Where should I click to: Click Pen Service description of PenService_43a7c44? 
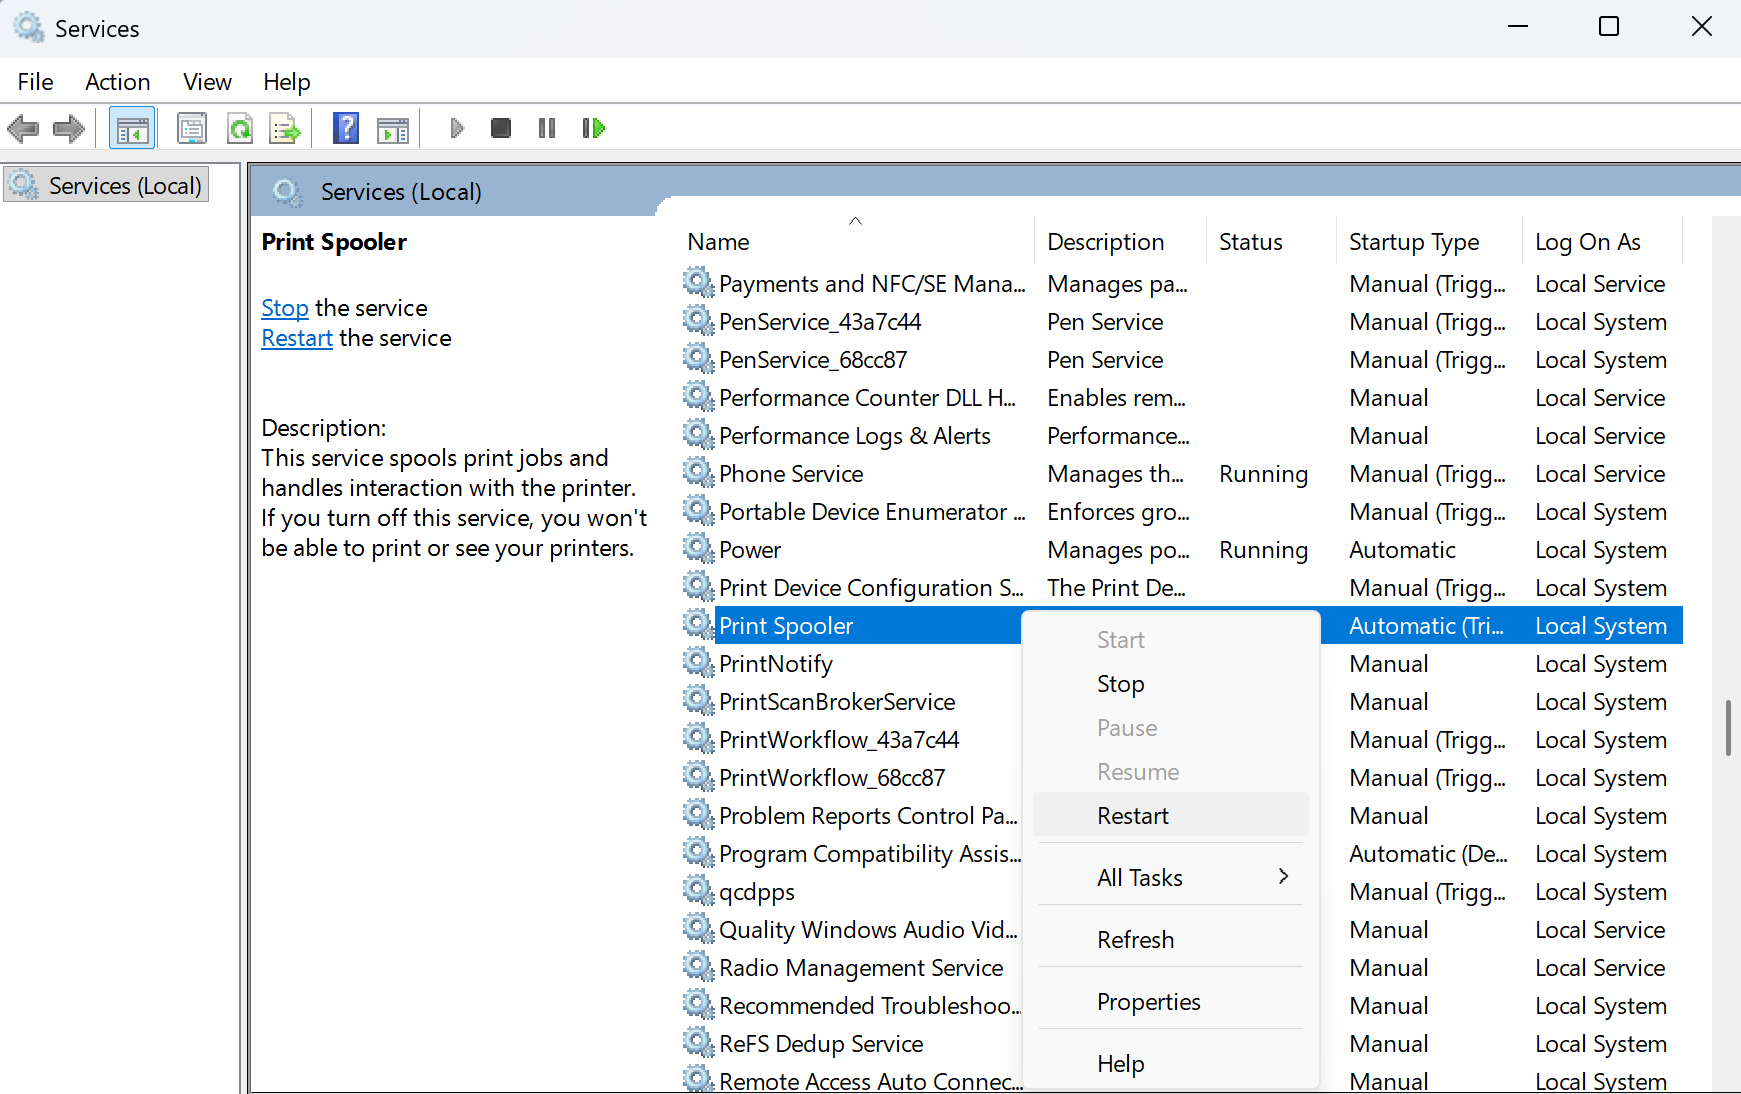1105,322
